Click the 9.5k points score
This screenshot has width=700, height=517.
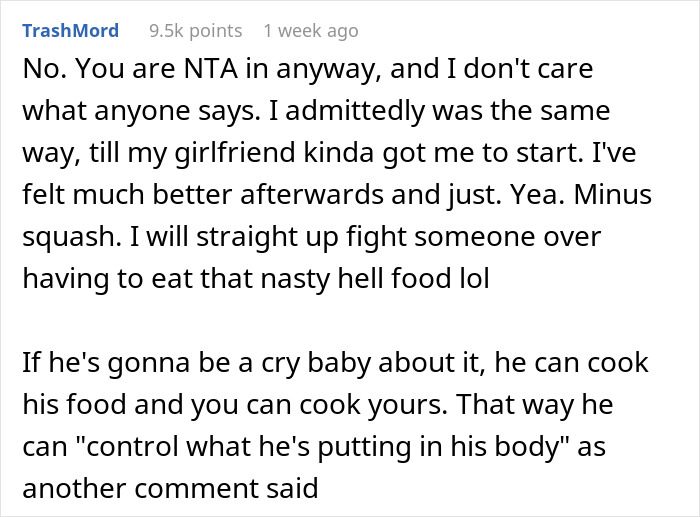[195, 31]
